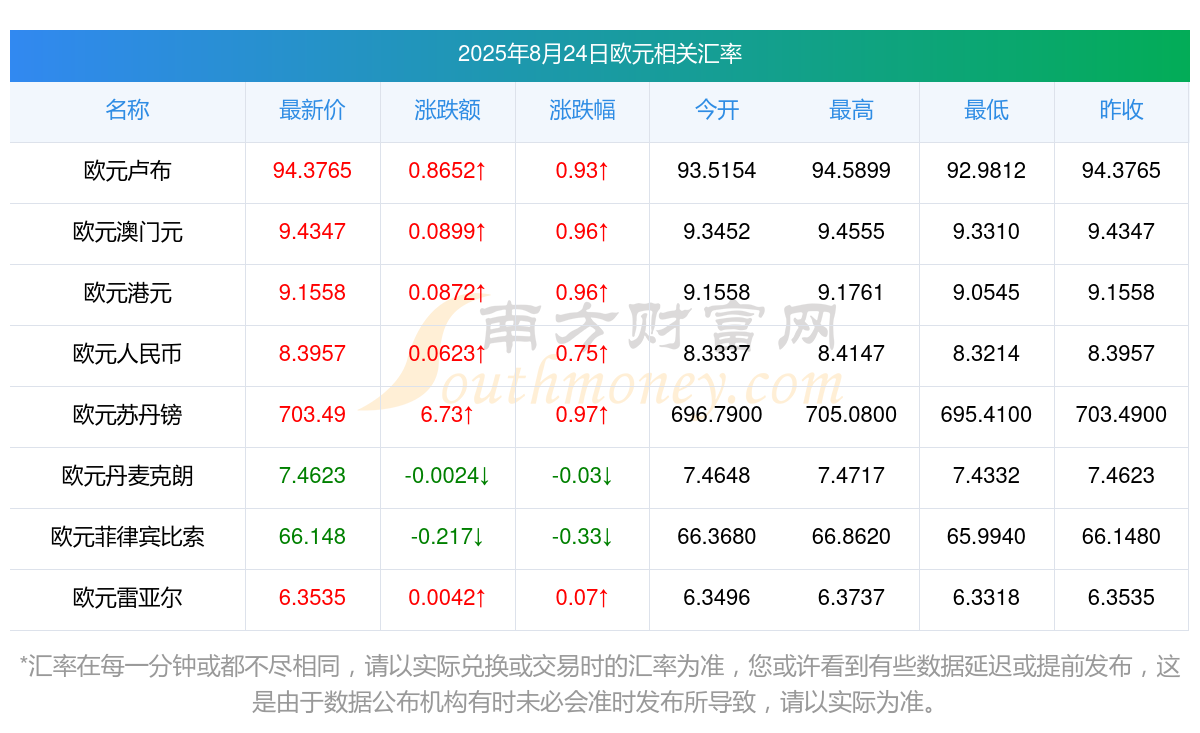Select the 名称 column header

(x=127, y=110)
